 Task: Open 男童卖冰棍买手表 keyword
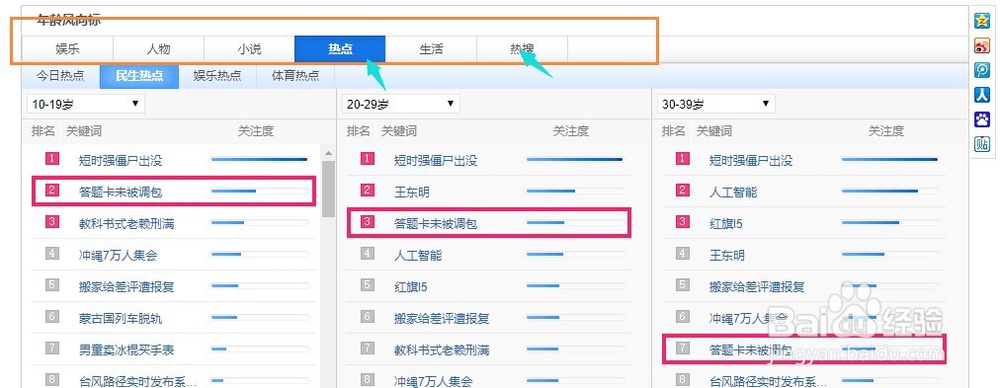point(126,350)
